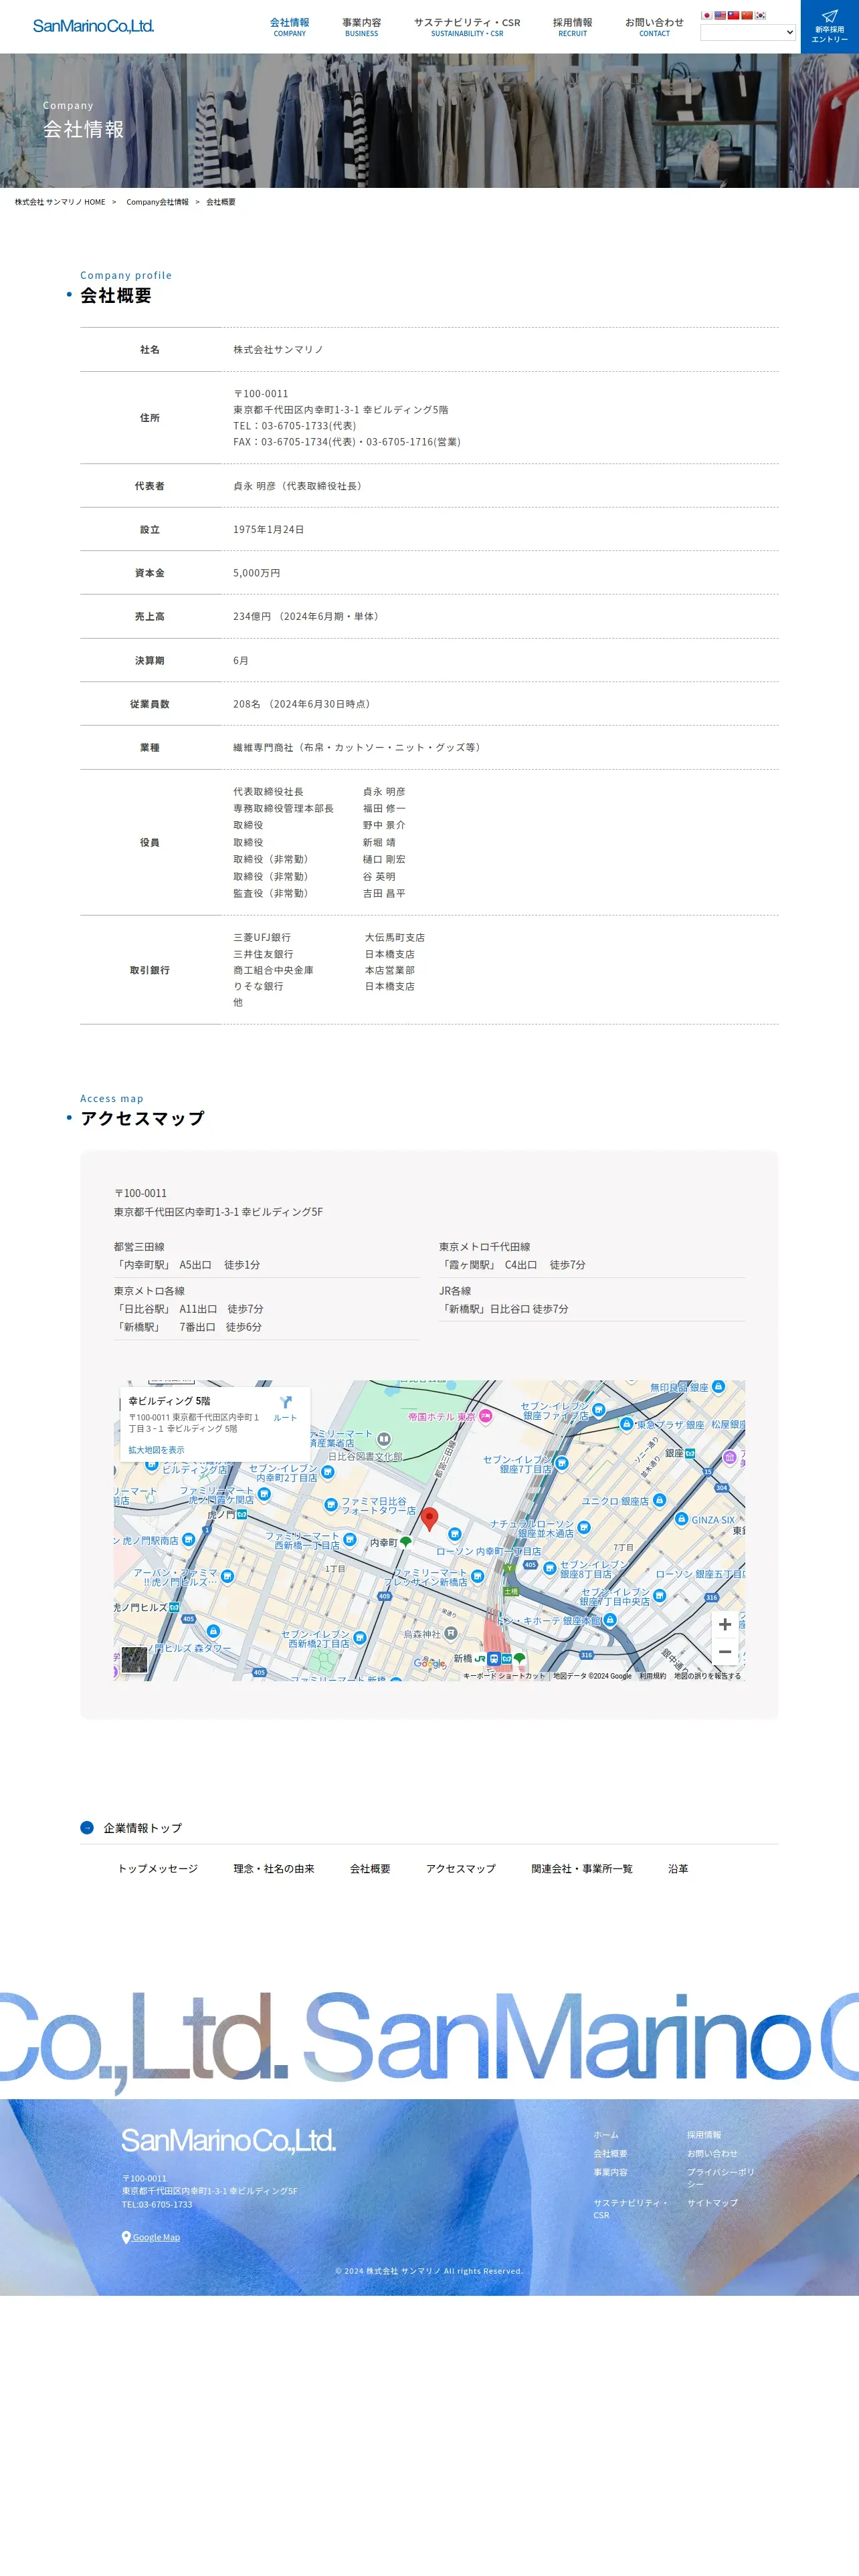The image size is (859, 2576).
Task: Open footer 会社概要 link
Action: [611, 2154]
